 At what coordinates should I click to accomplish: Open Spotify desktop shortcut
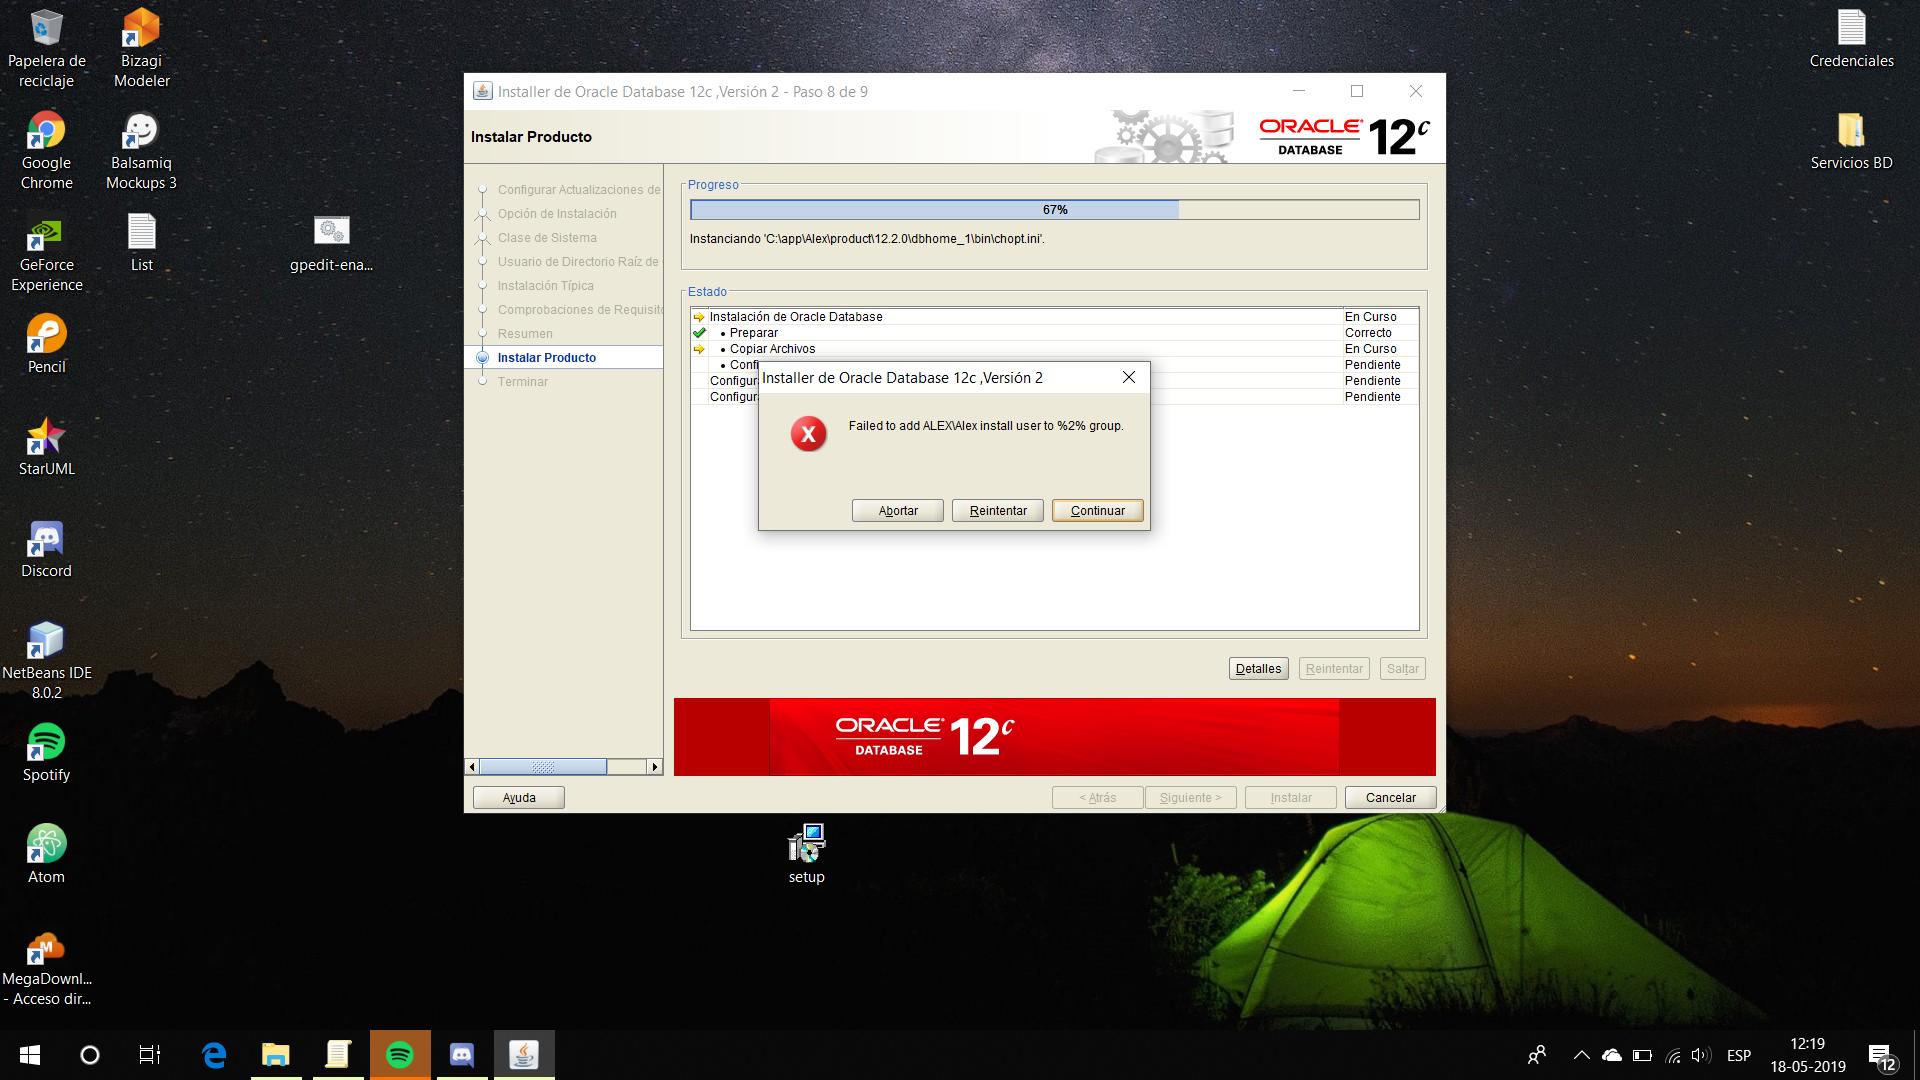[46, 752]
